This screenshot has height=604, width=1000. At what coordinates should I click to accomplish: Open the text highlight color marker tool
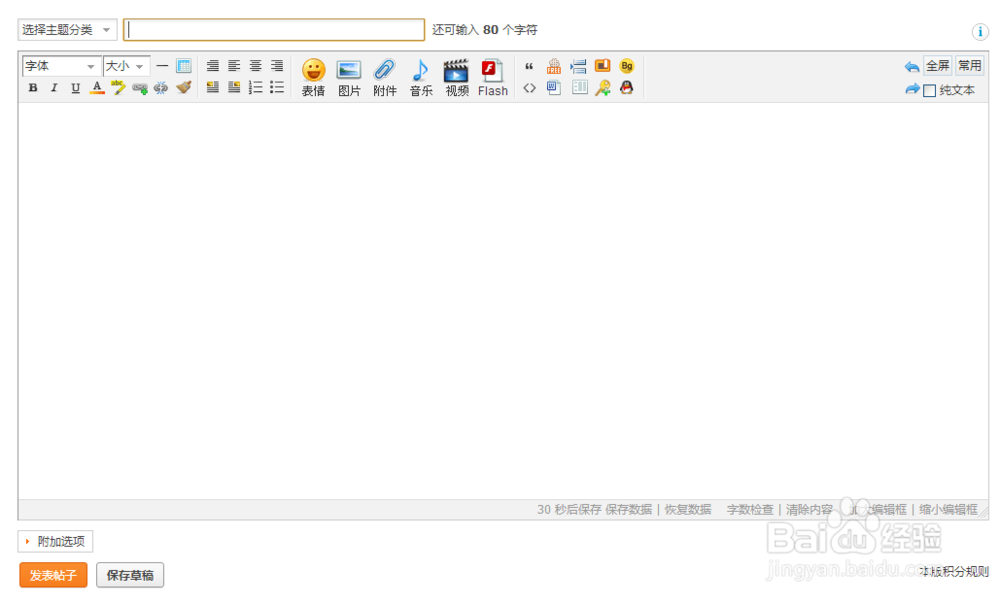[x=118, y=87]
